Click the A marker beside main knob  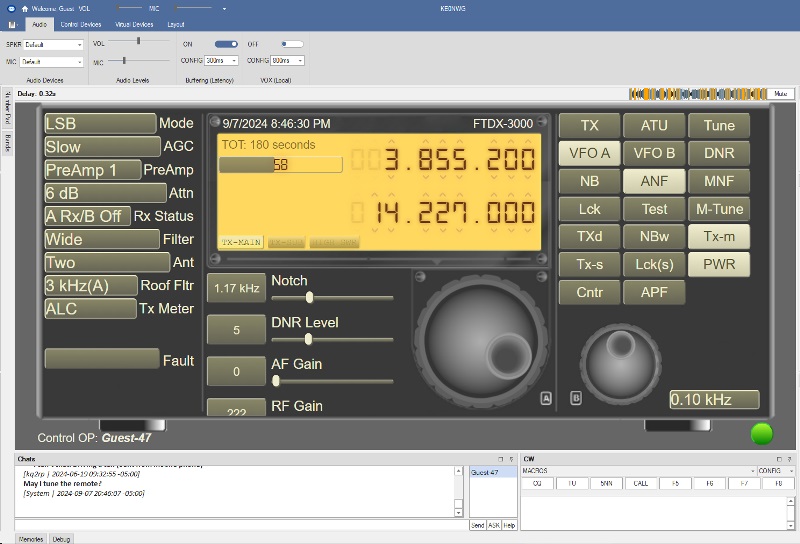[x=546, y=399]
